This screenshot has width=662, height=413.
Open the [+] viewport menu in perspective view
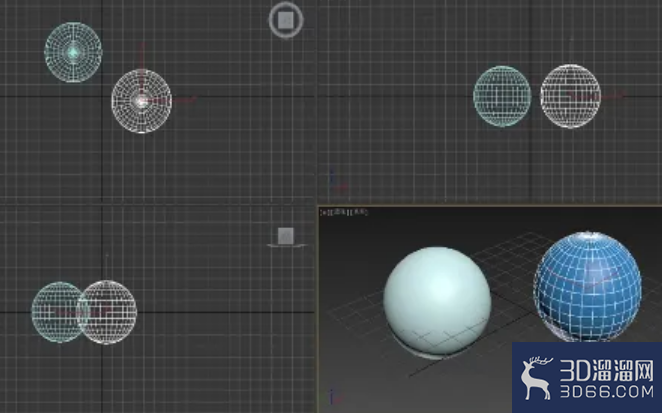324,212
